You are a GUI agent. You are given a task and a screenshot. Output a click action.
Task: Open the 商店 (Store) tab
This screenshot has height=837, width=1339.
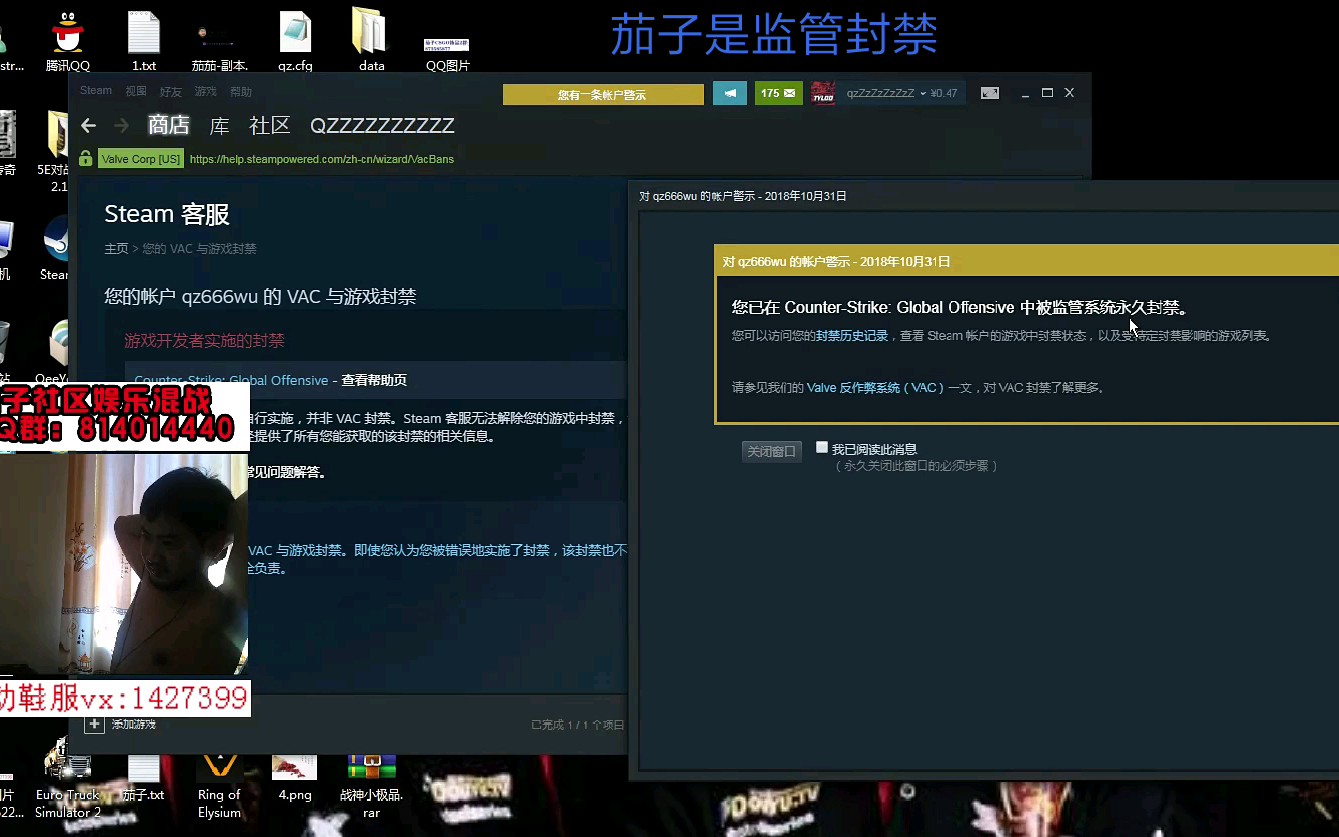click(169, 126)
